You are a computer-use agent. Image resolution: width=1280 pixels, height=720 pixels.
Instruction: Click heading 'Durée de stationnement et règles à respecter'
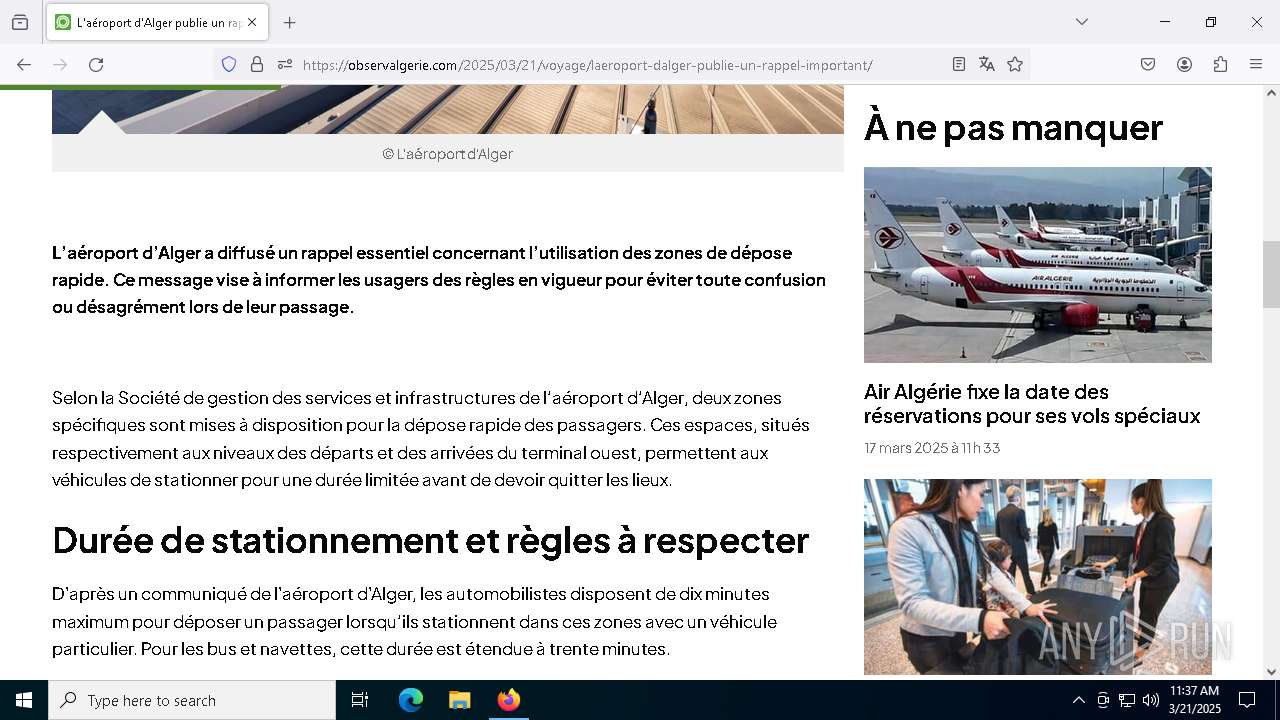(430, 540)
